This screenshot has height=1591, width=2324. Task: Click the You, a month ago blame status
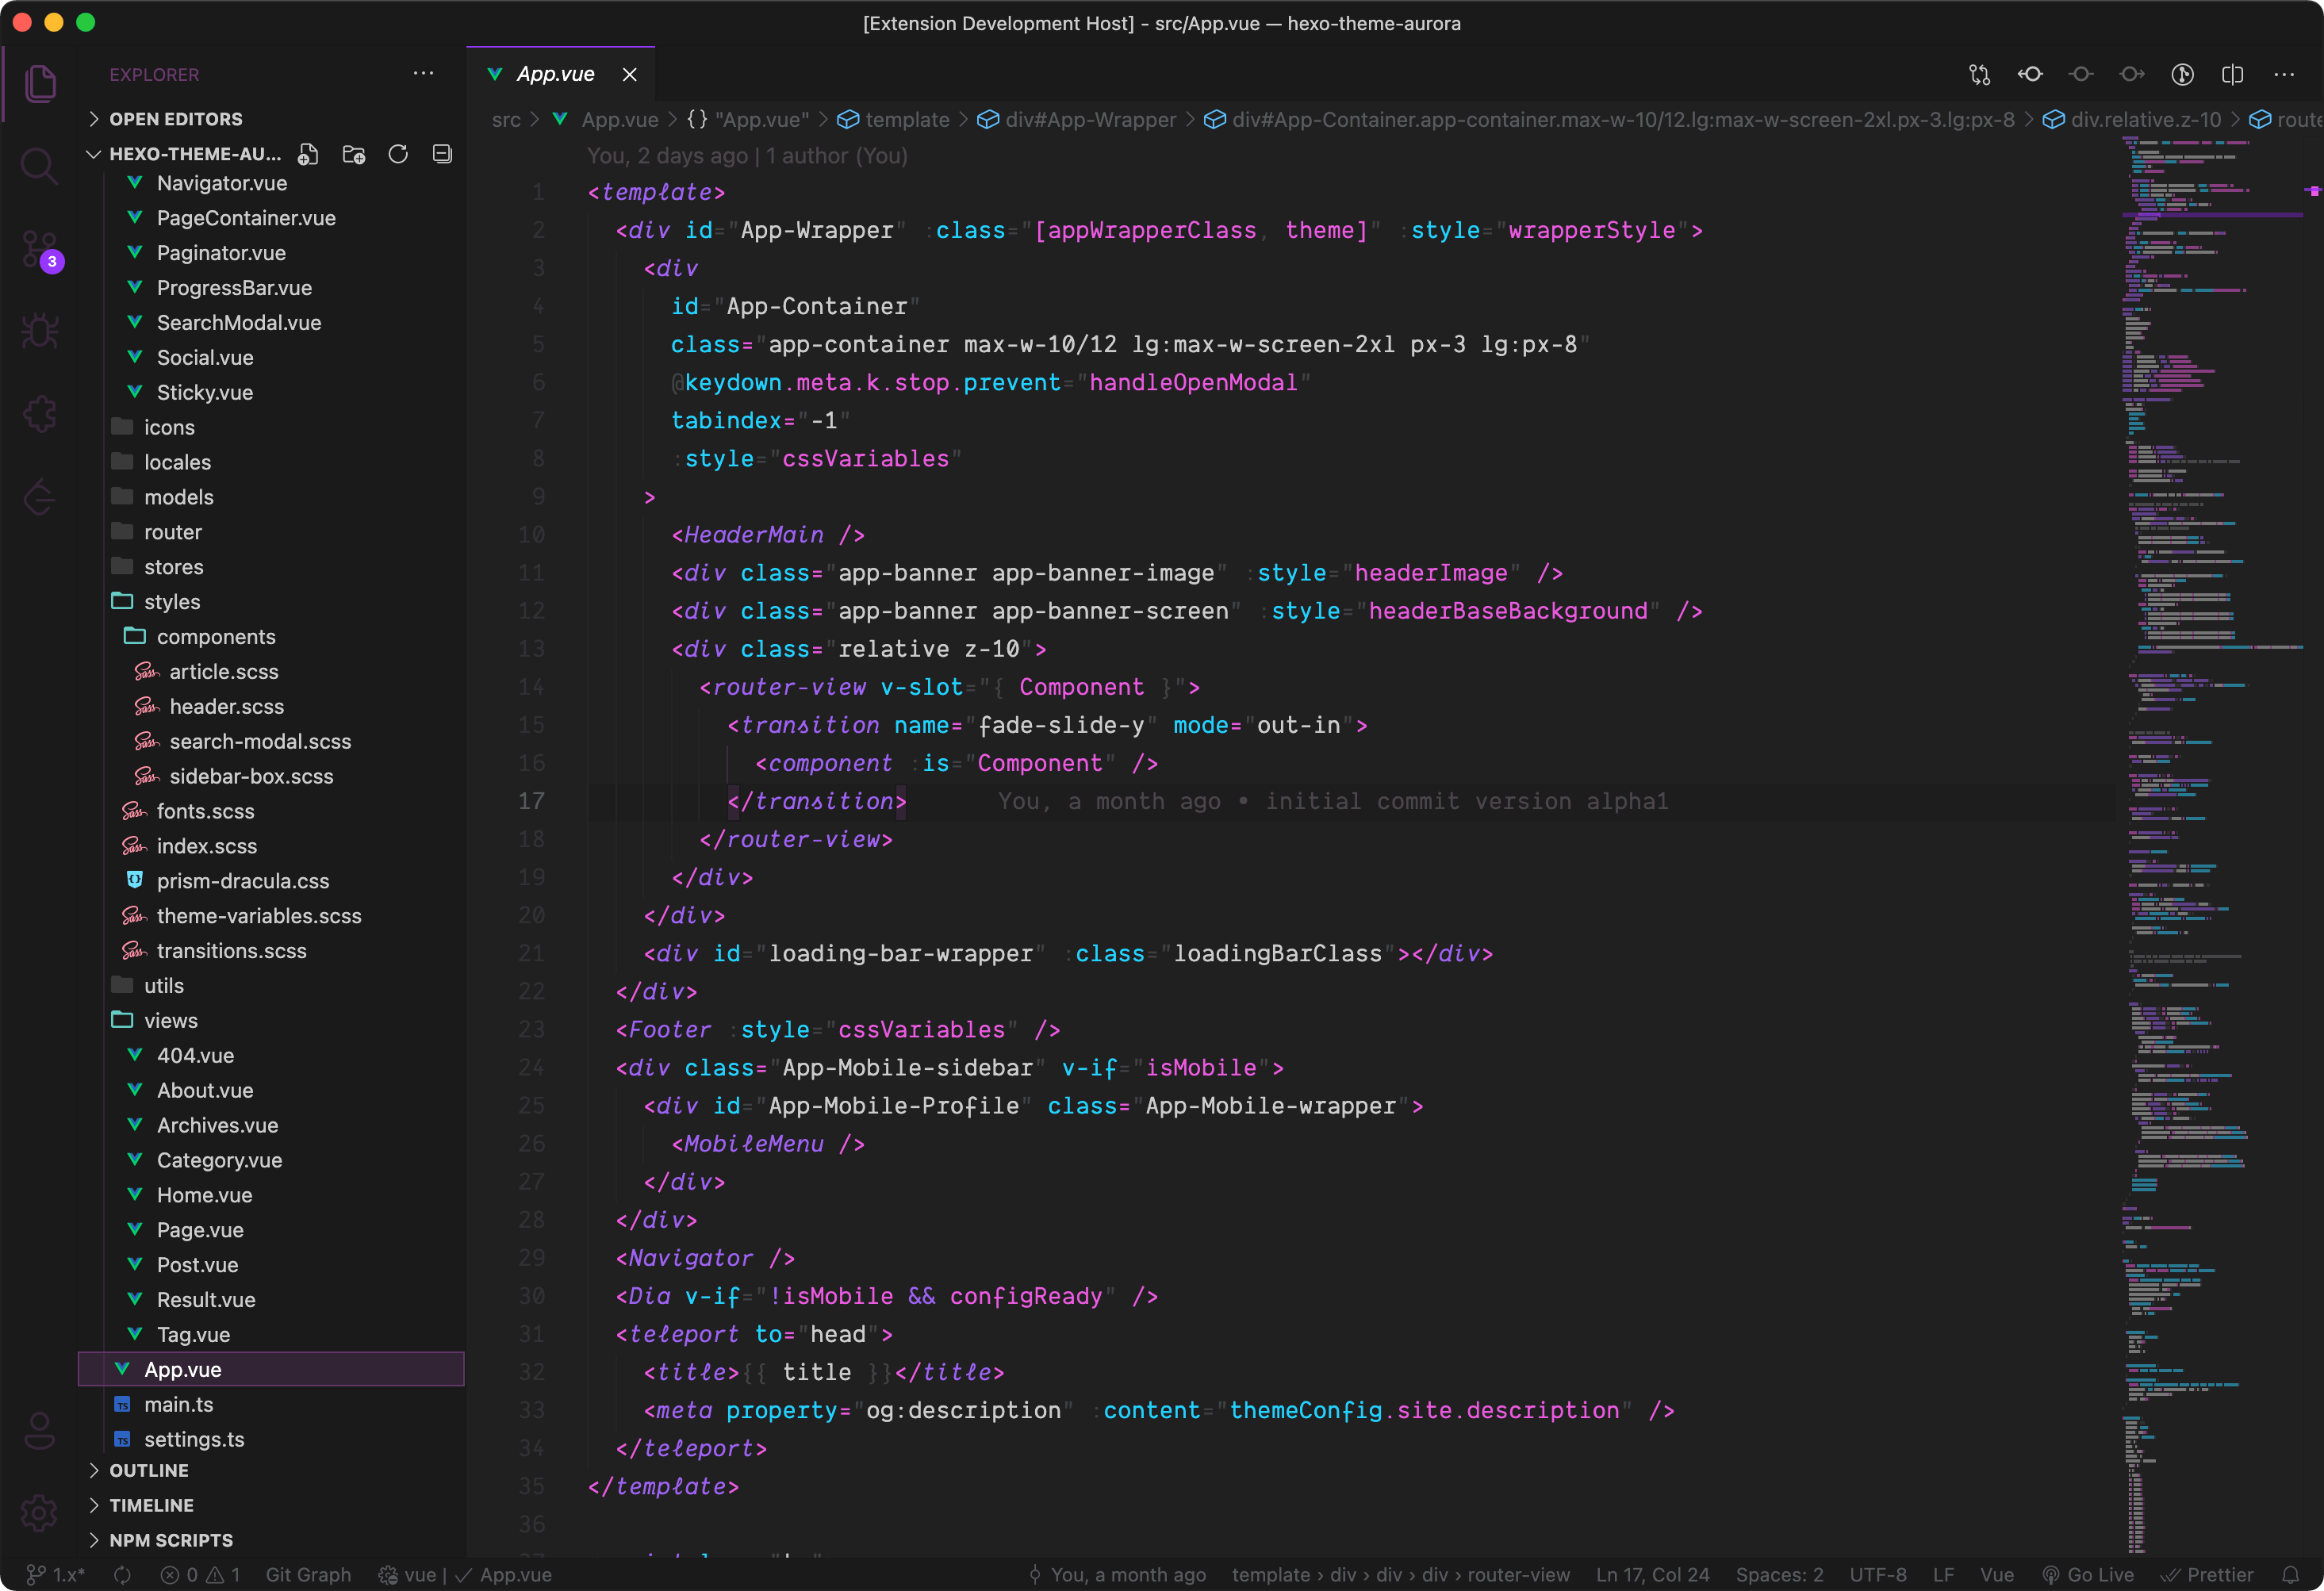pos(1117,1575)
